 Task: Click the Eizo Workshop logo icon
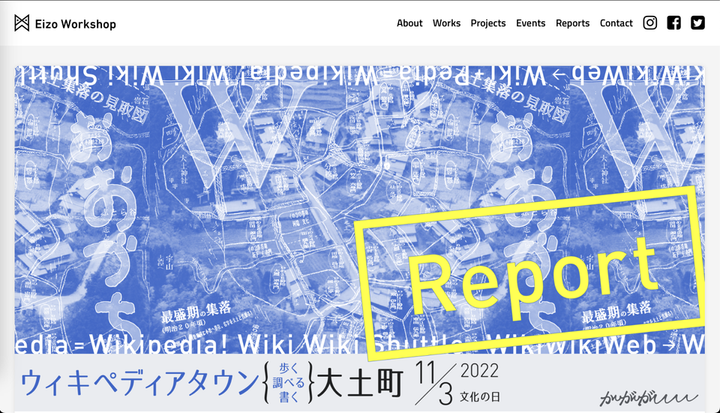22,23
